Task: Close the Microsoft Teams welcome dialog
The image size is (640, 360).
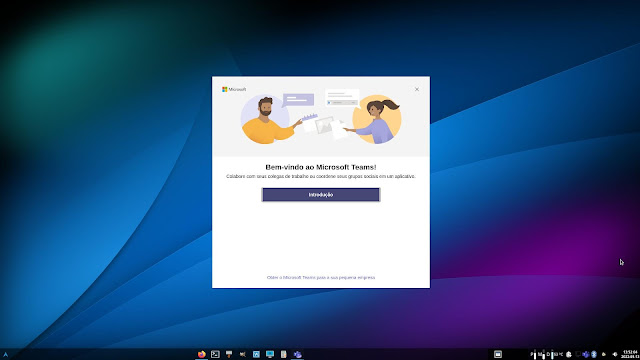Action: tap(417, 89)
